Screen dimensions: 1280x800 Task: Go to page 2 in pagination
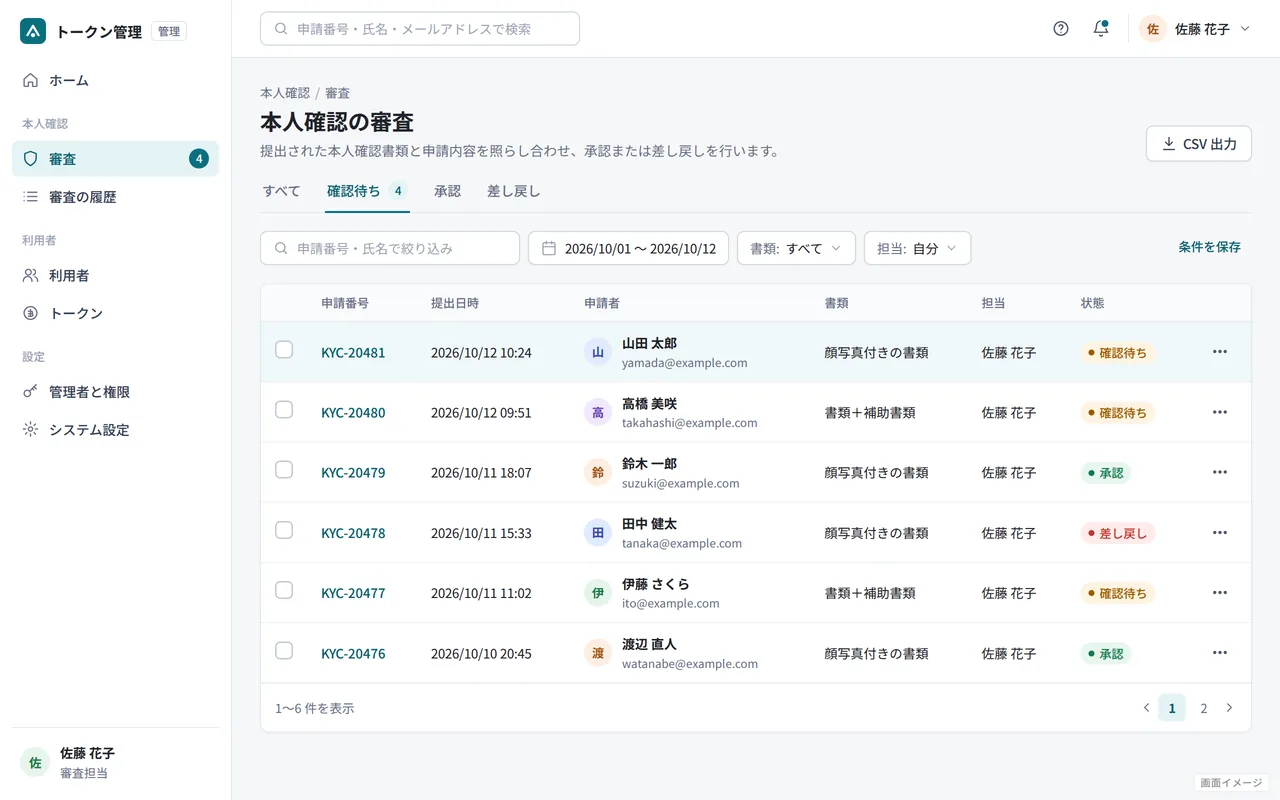tap(1203, 708)
